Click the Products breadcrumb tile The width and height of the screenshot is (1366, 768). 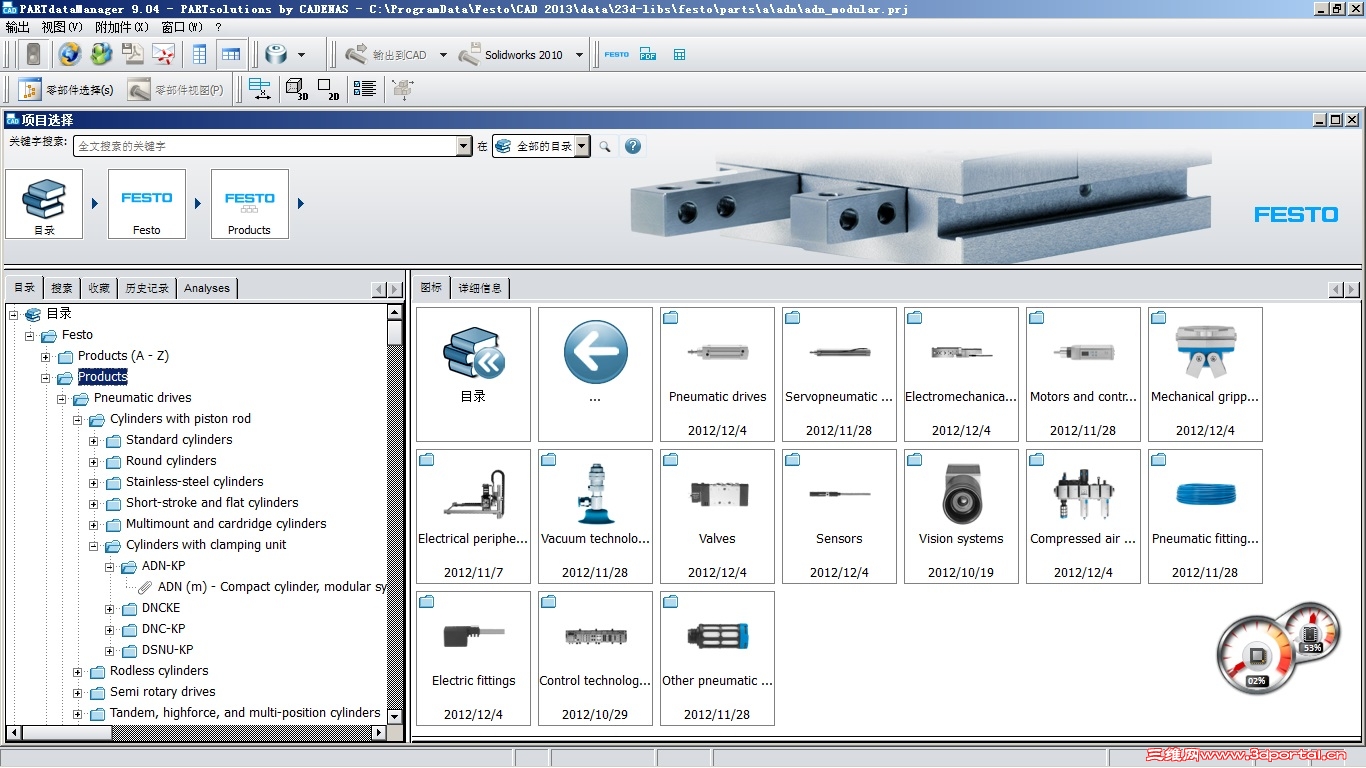click(250, 204)
